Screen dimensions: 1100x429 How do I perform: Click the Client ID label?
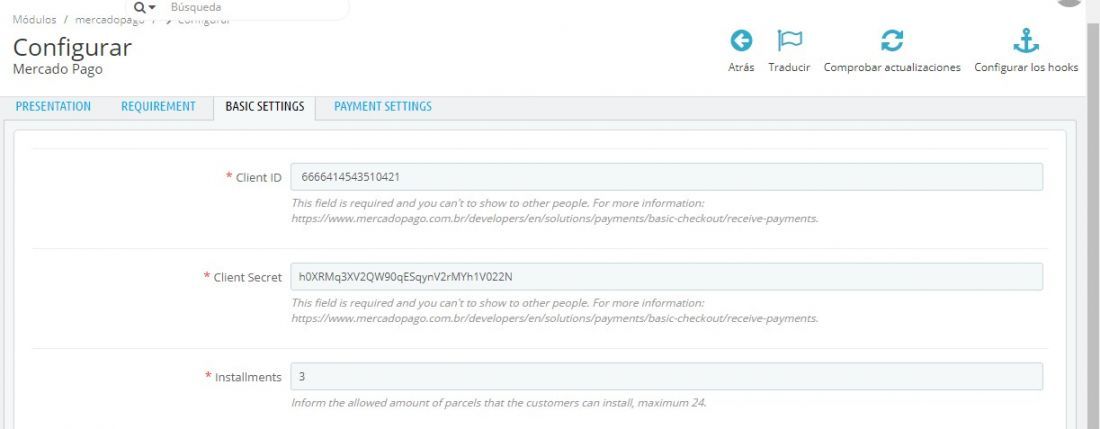coord(259,177)
